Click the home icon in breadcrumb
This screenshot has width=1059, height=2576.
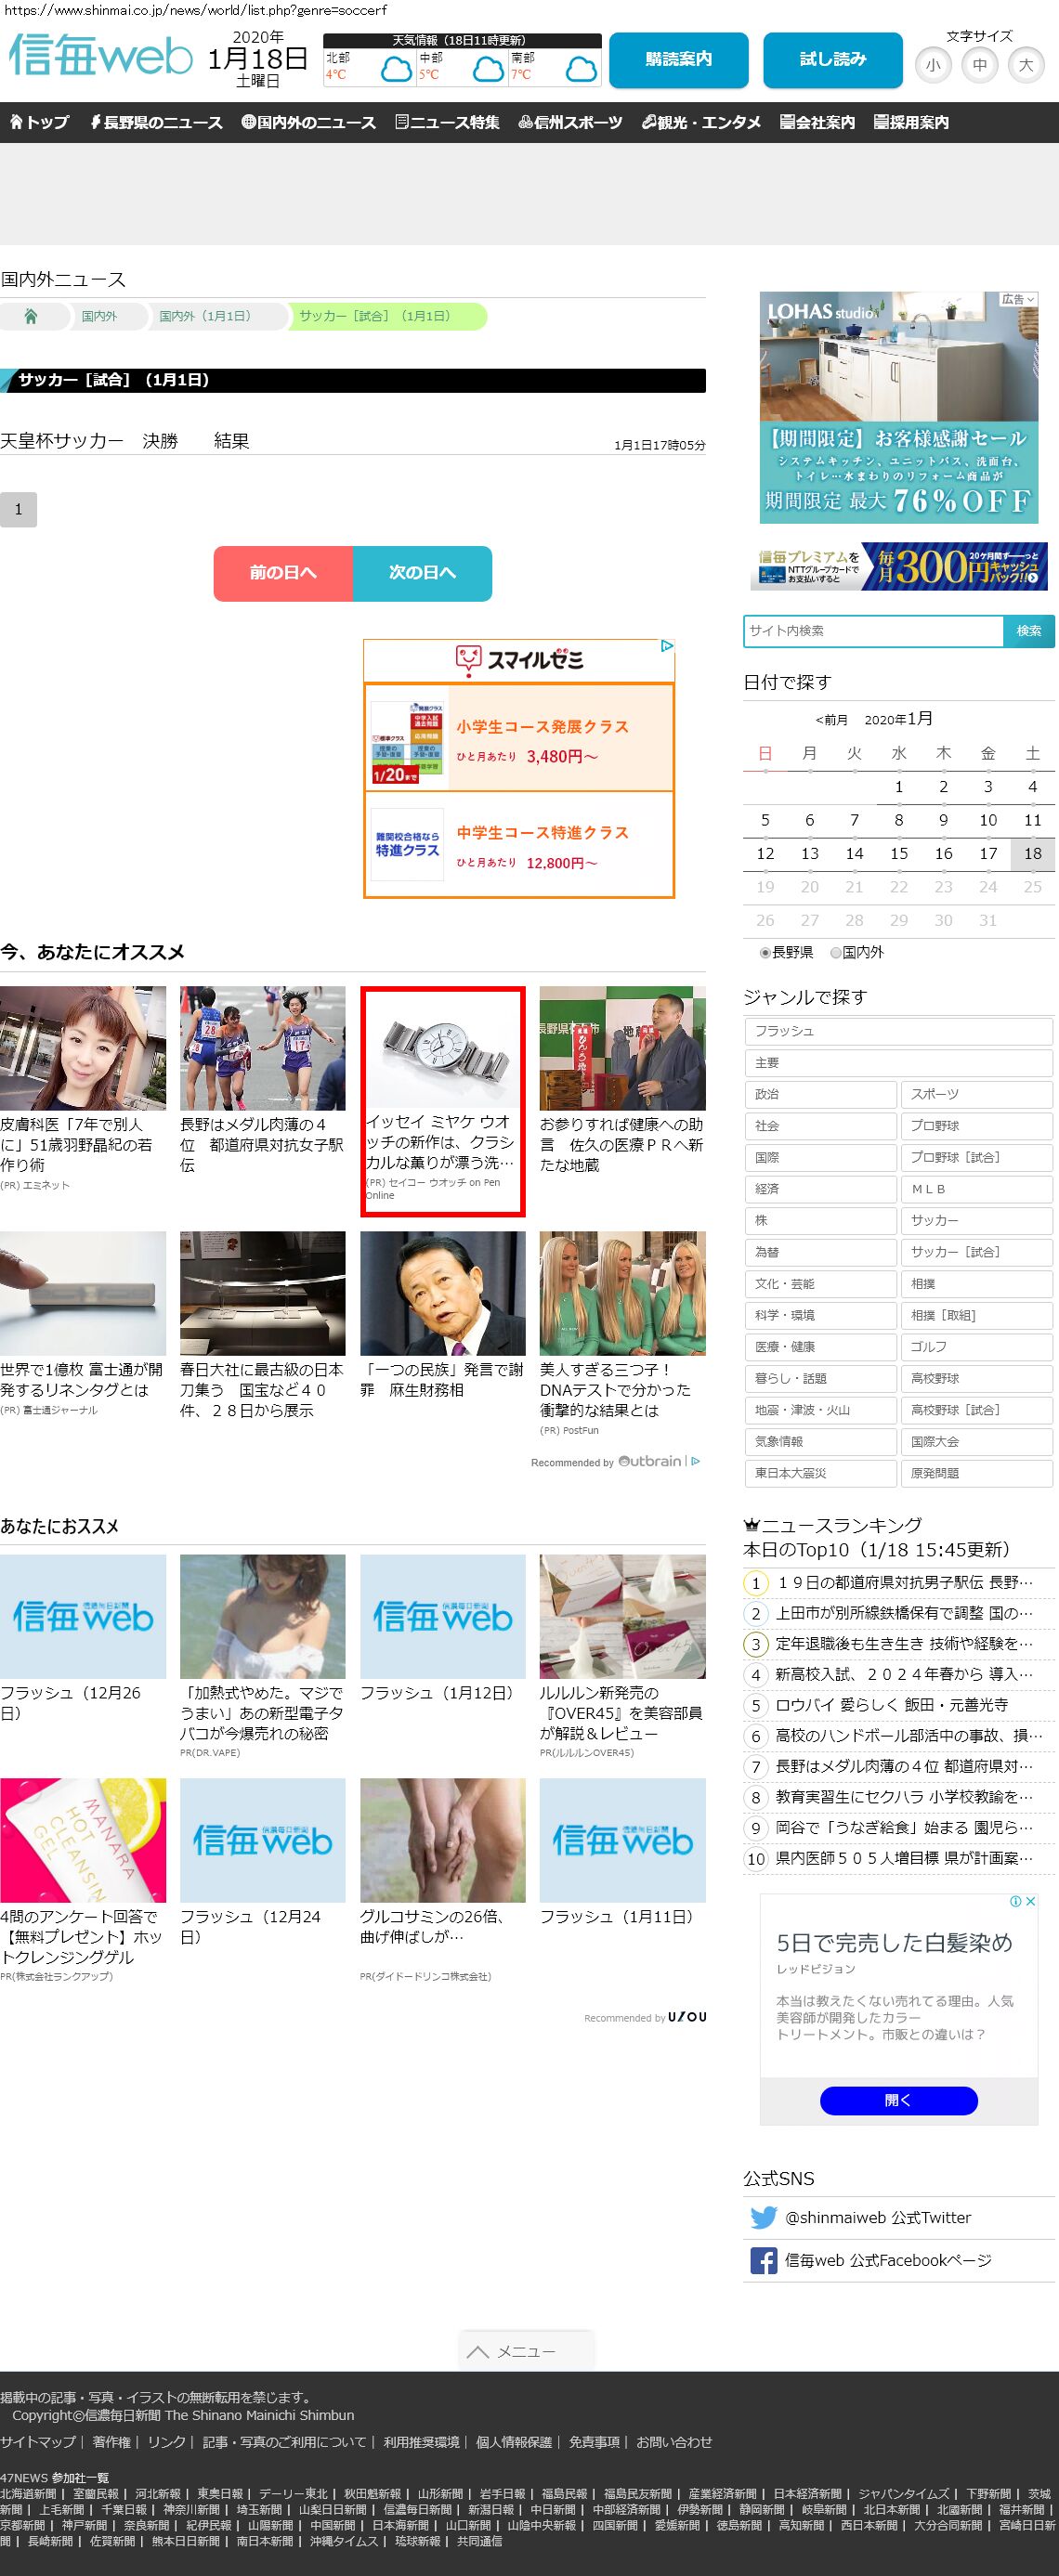(31, 316)
